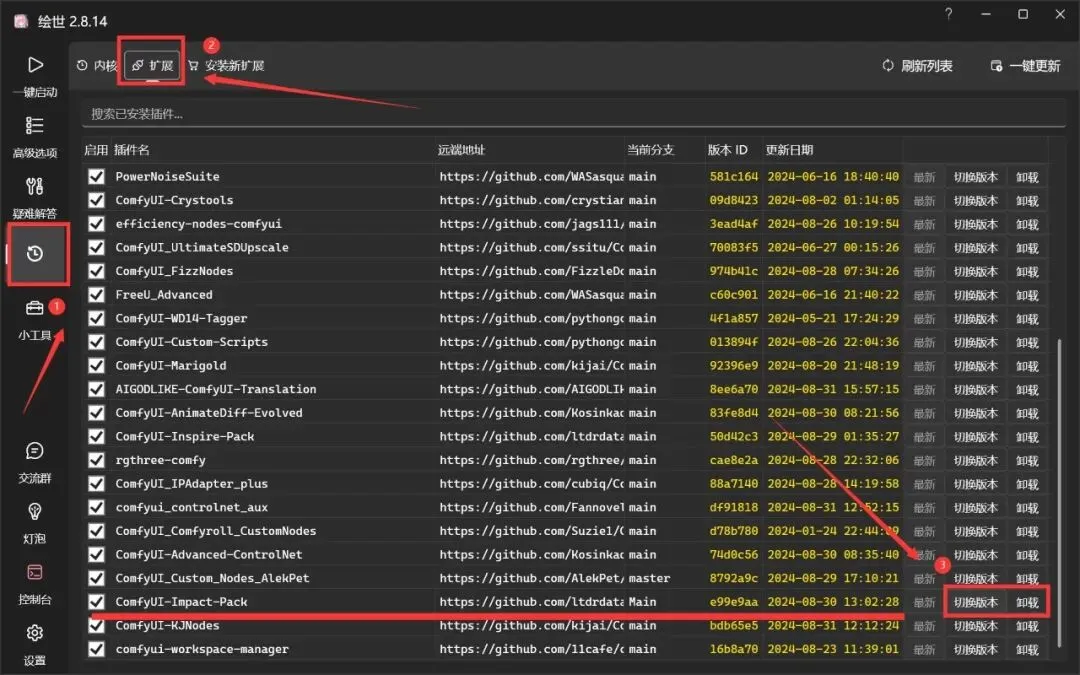This screenshot has width=1080, height=675.
Task: Toggle ComfyUI-WD14-Tagger checkbox
Action: pyautogui.click(x=96, y=318)
